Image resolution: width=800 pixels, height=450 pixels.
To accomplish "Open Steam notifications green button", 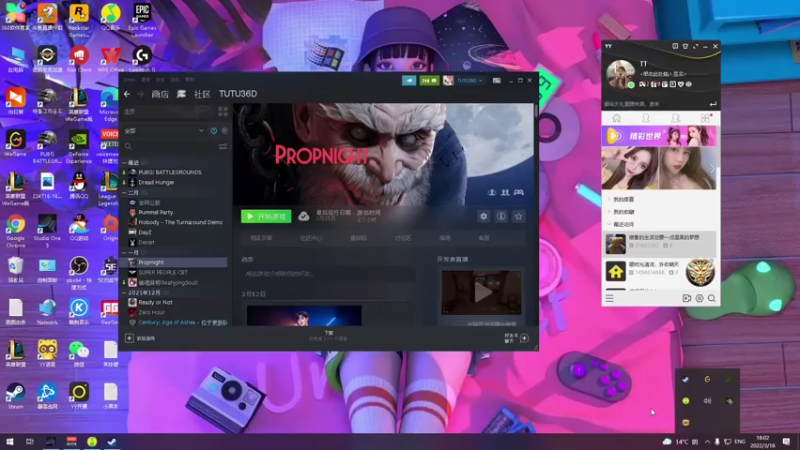I will click(429, 81).
